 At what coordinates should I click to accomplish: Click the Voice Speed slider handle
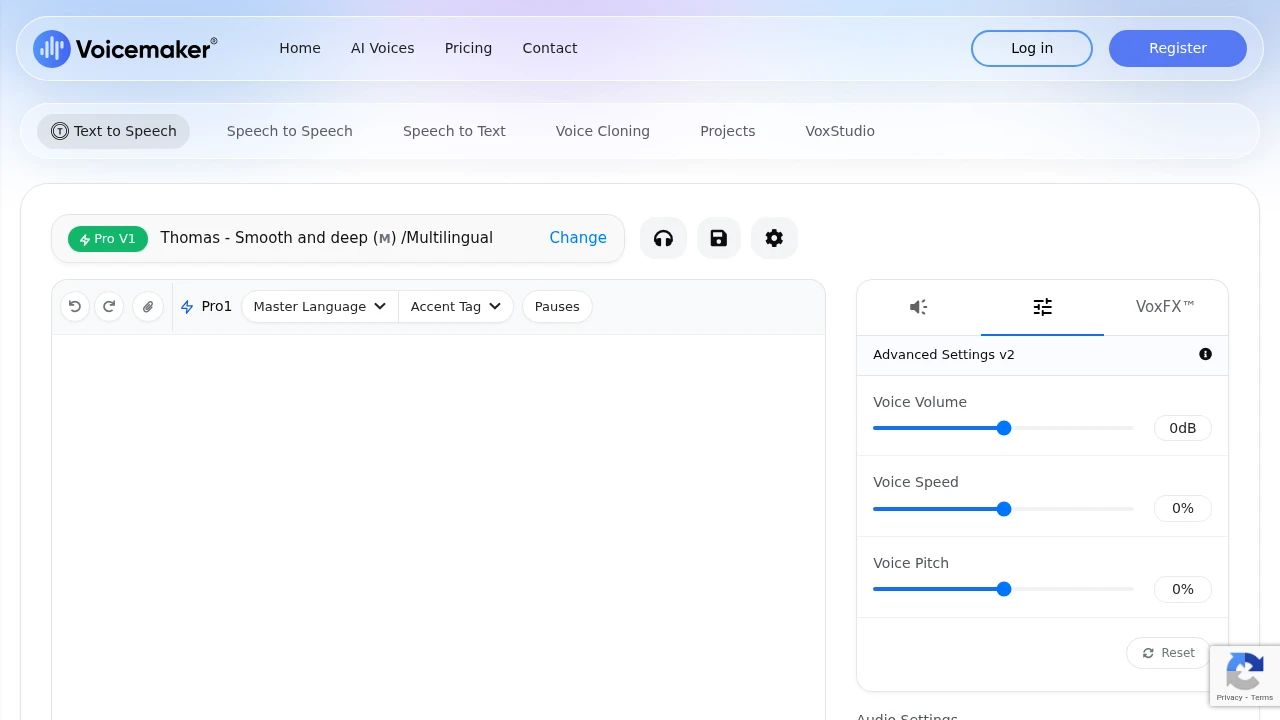pos(1004,509)
